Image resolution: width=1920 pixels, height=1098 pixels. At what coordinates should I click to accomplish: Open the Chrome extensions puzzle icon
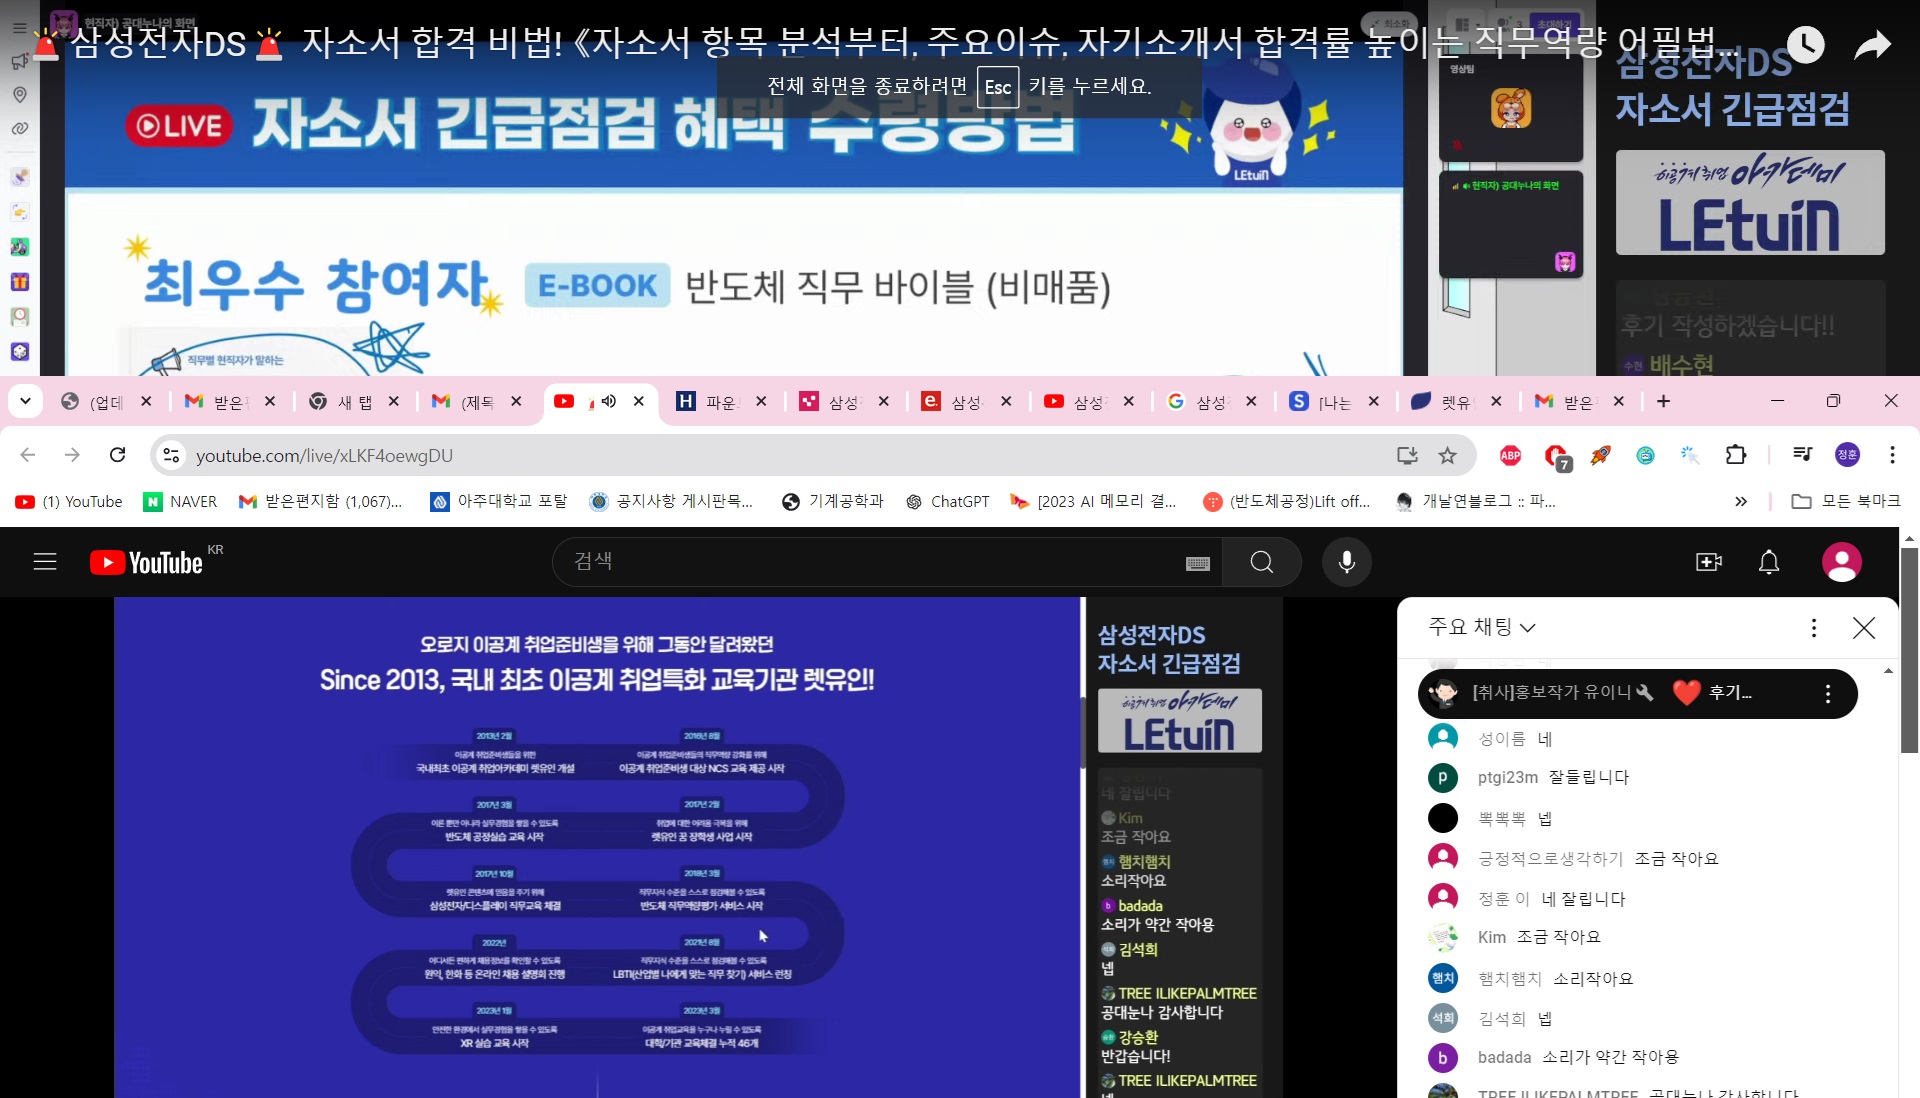coord(1736,455)
